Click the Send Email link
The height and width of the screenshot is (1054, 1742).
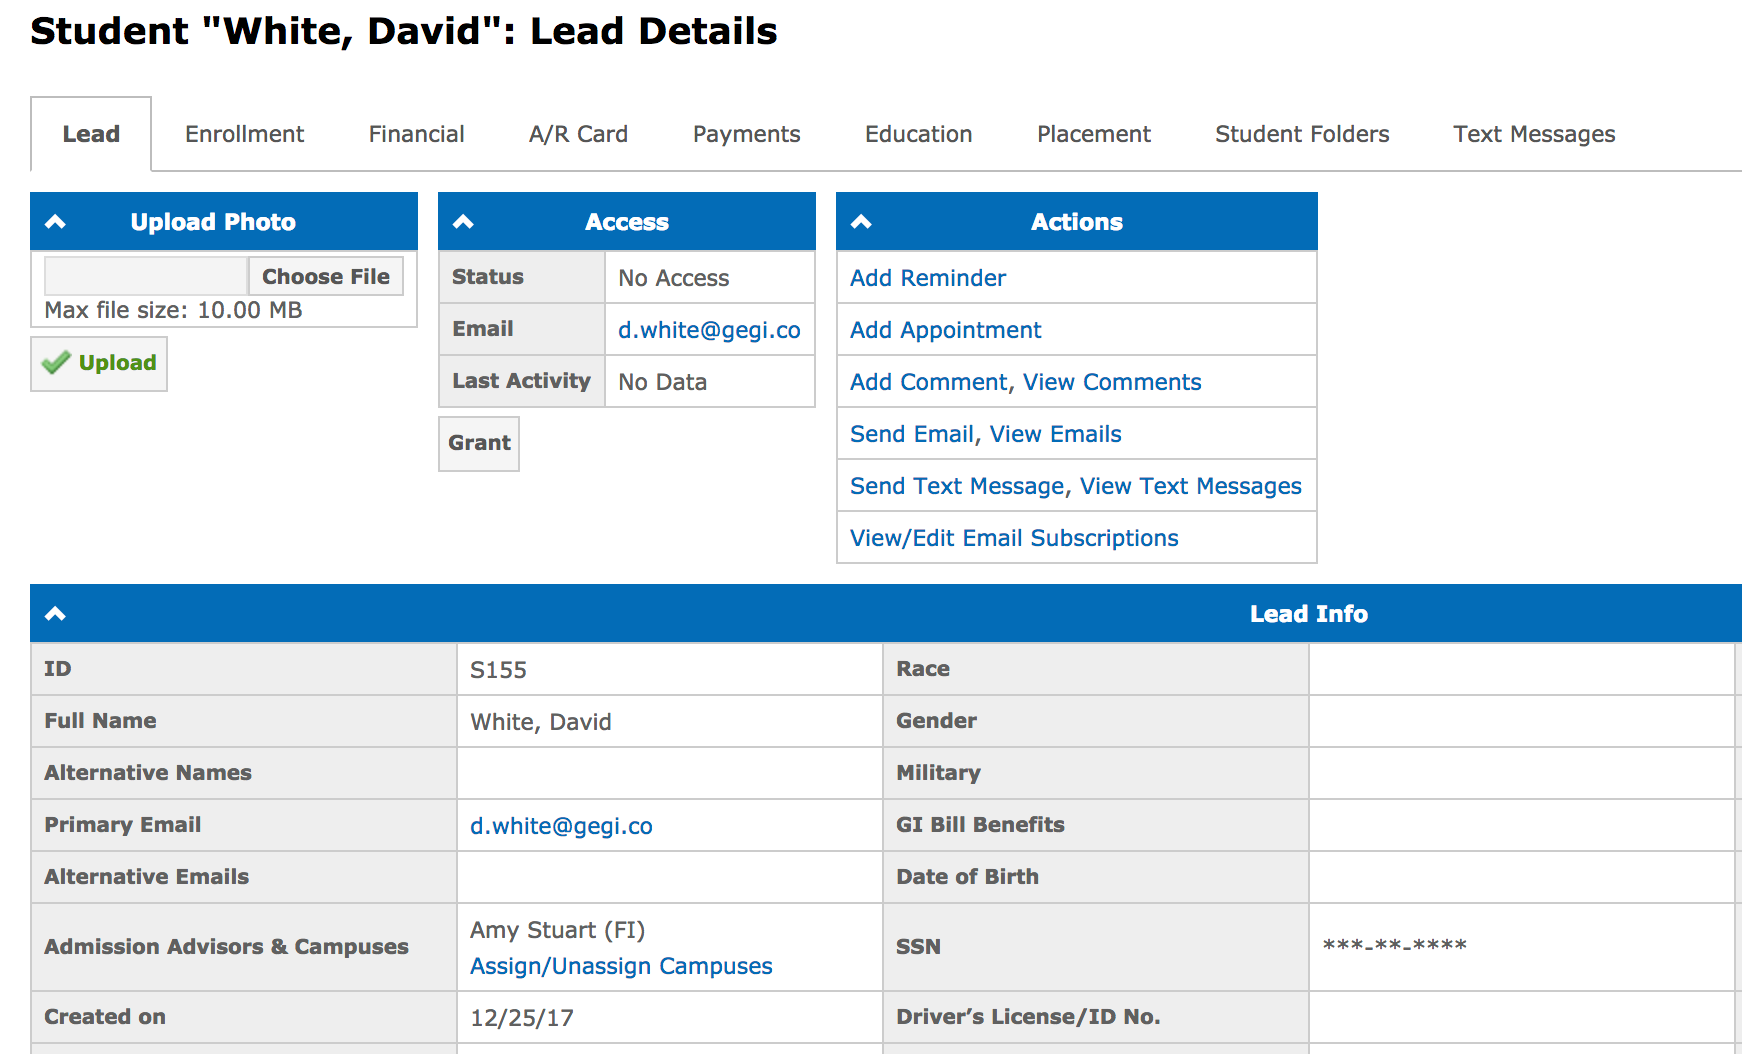click(x=911, y=434)
